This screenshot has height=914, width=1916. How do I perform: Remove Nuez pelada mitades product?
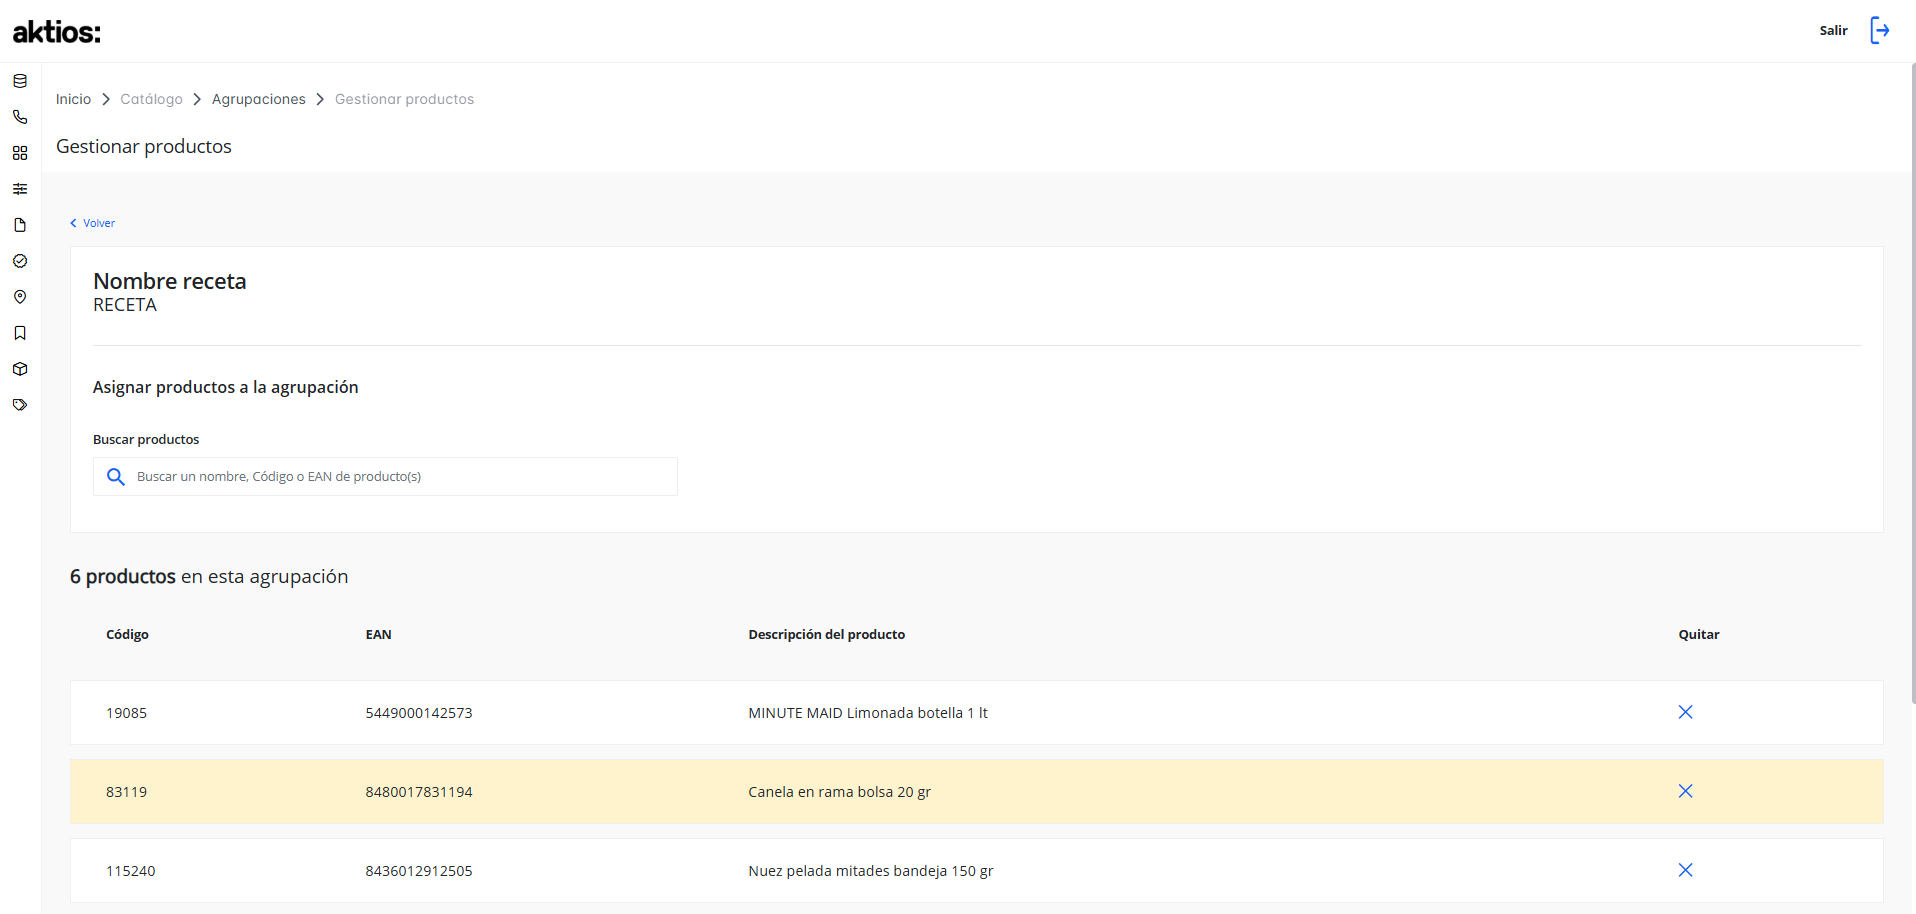click(x=1685, y=870)
